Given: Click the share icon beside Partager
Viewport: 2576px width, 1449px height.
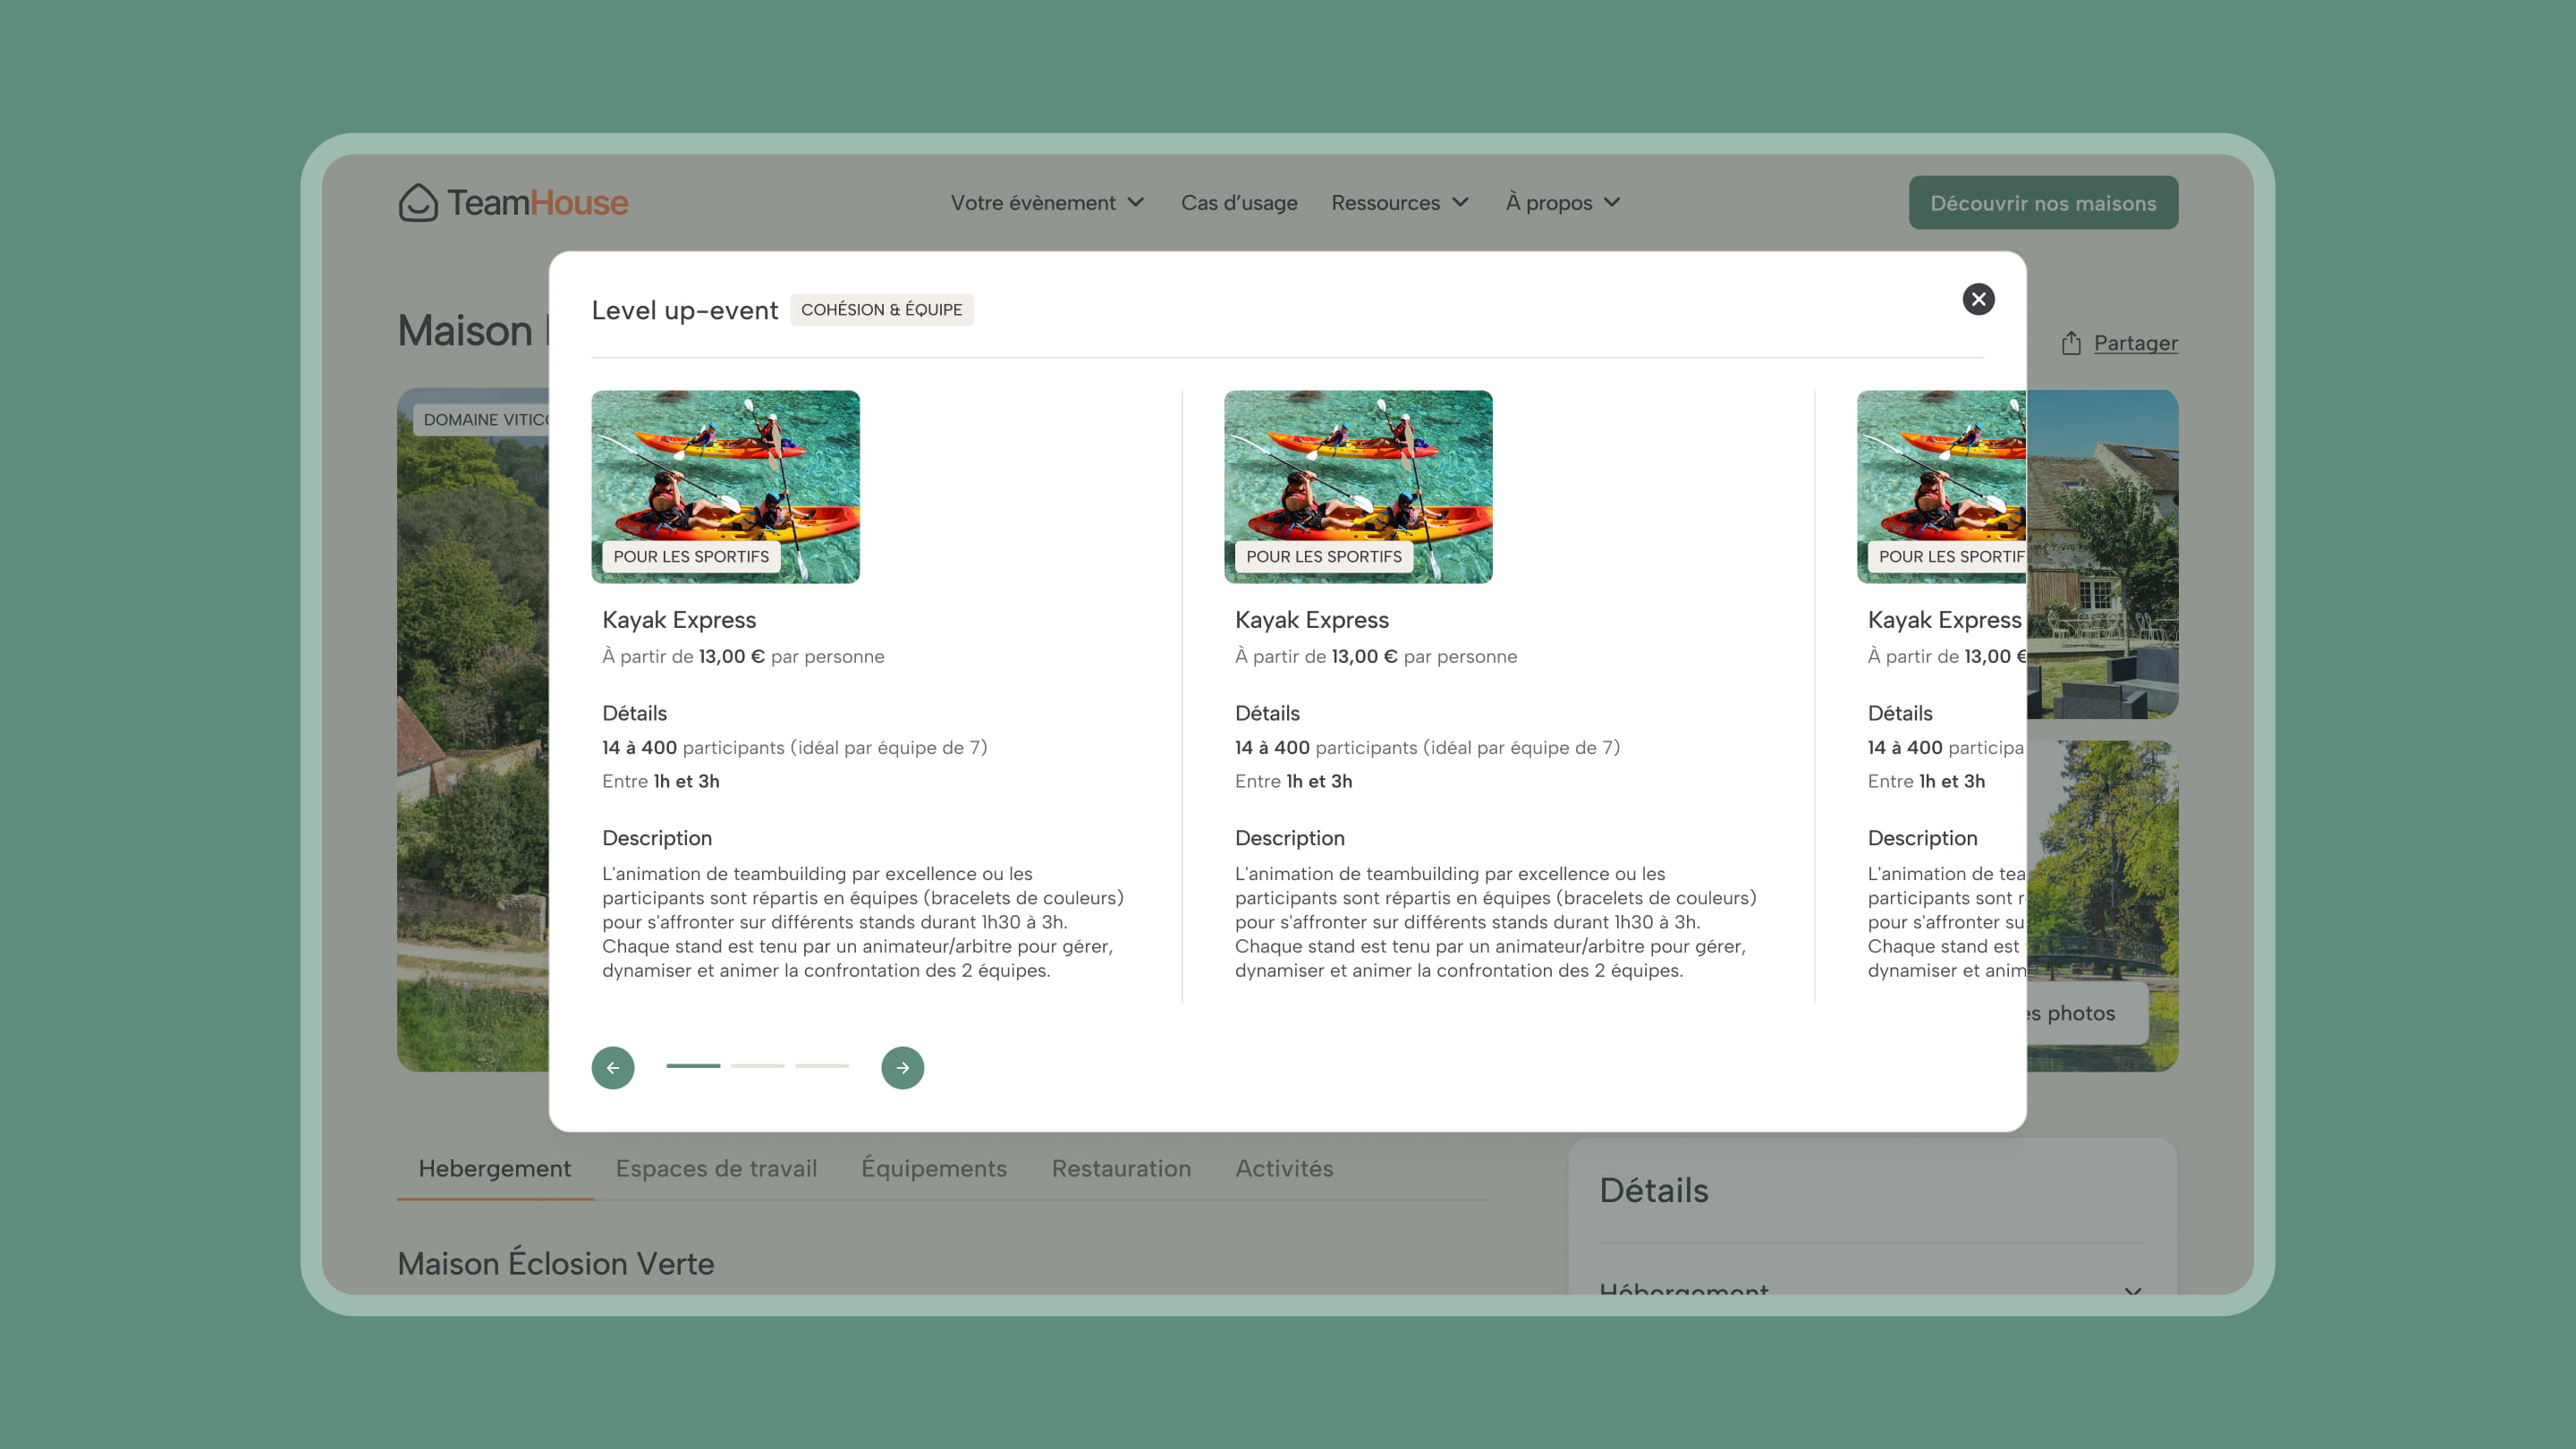Looking at the screenshot, I should pos(2071,343).
